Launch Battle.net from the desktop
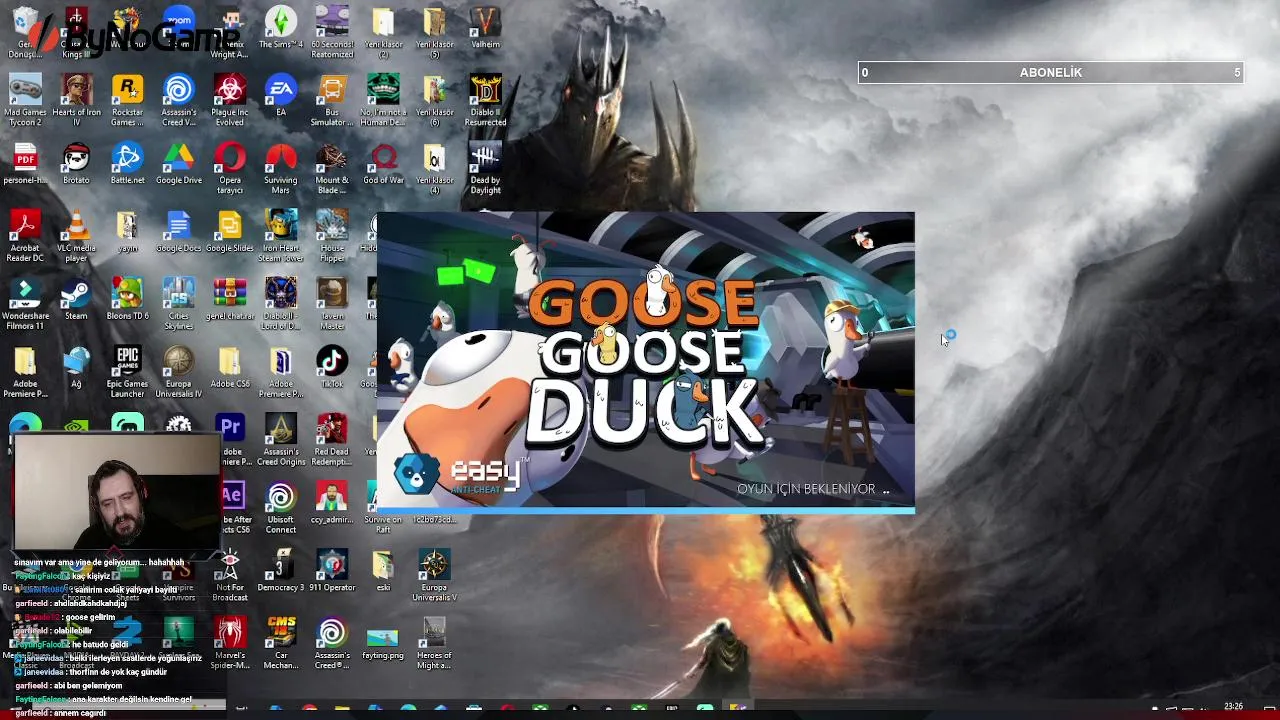 coord(127,163)
